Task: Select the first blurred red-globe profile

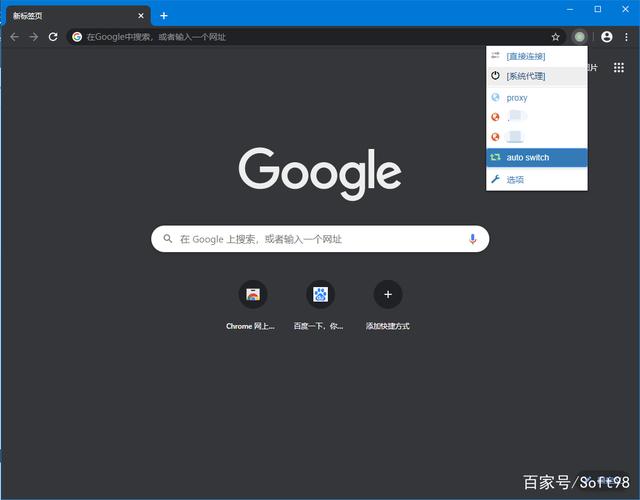Action: 537,117
